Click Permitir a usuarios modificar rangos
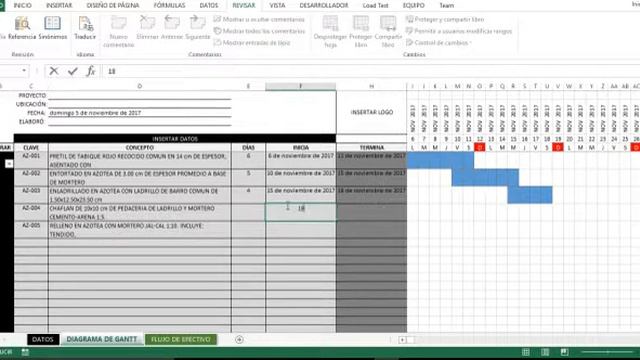 coord(459,31)
